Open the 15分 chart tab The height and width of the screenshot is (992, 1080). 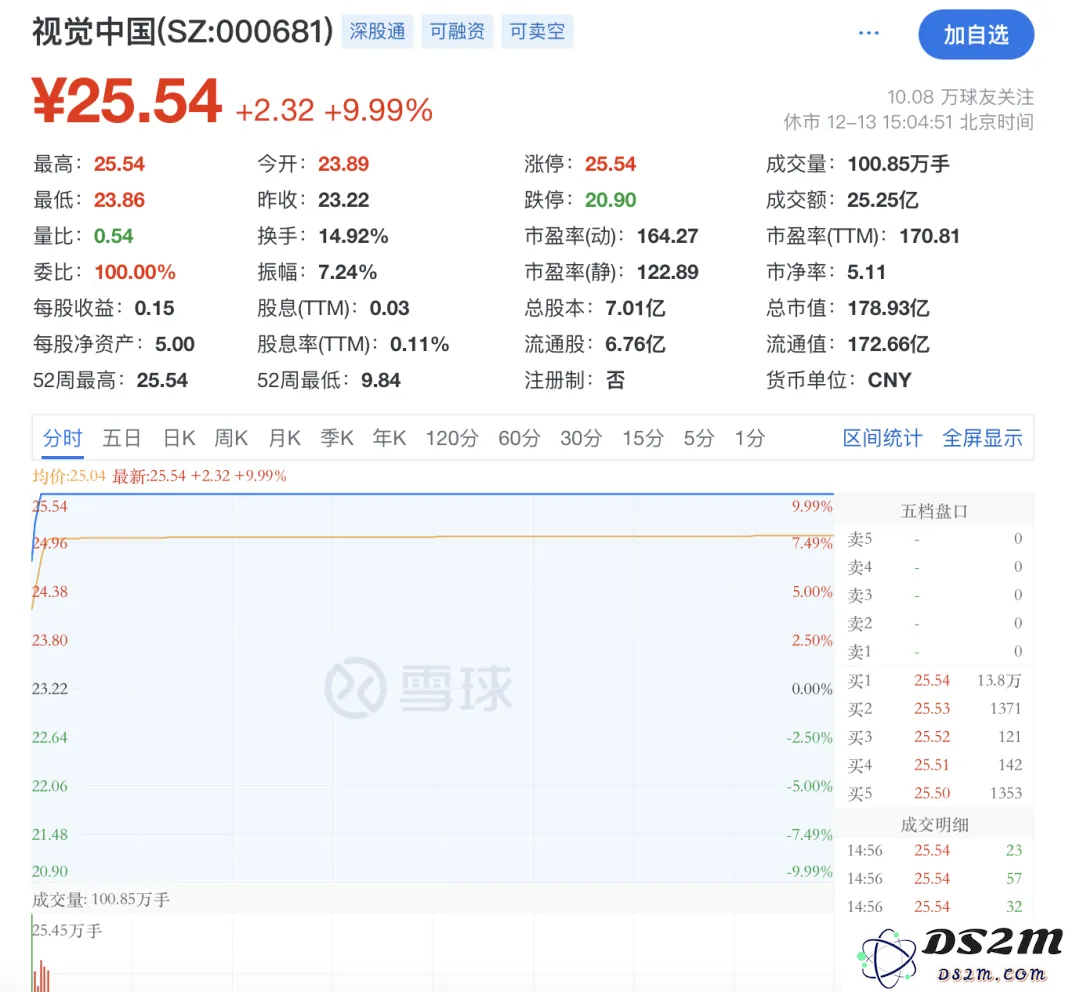point(643,438)
